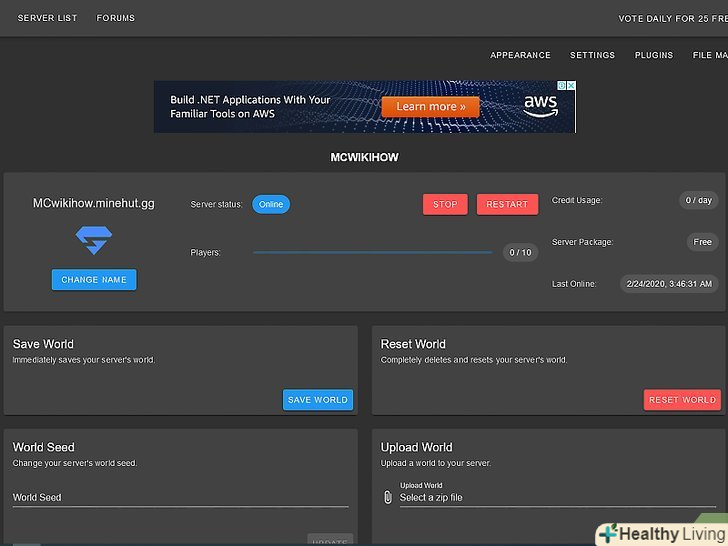The image size is (728, 546).
Task: Click the paperclip upload icon
Action: click(388, 497)
